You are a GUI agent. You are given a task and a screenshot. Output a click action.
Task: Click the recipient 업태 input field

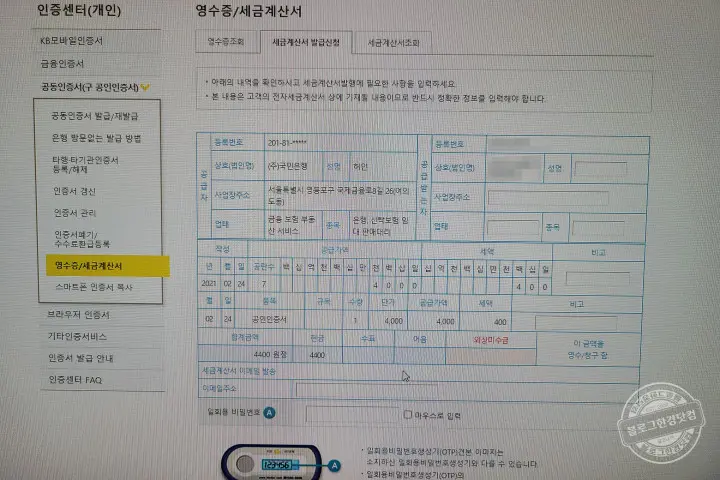click(x=512, y=227)
